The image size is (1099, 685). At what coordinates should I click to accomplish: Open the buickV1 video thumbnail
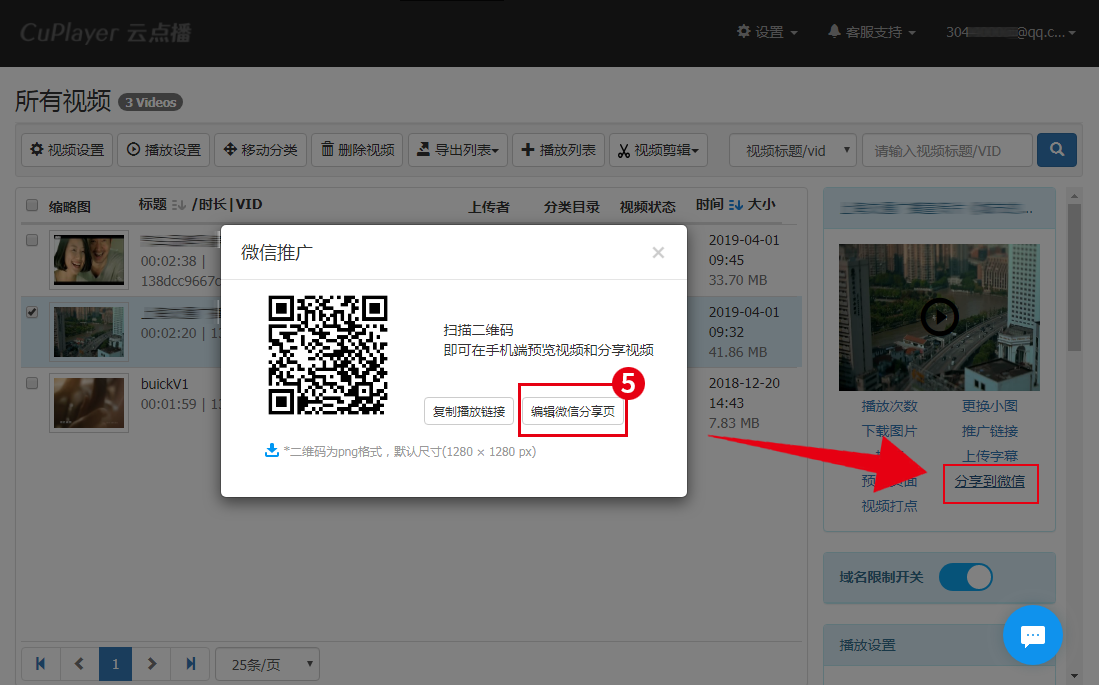tap(89, 403)
